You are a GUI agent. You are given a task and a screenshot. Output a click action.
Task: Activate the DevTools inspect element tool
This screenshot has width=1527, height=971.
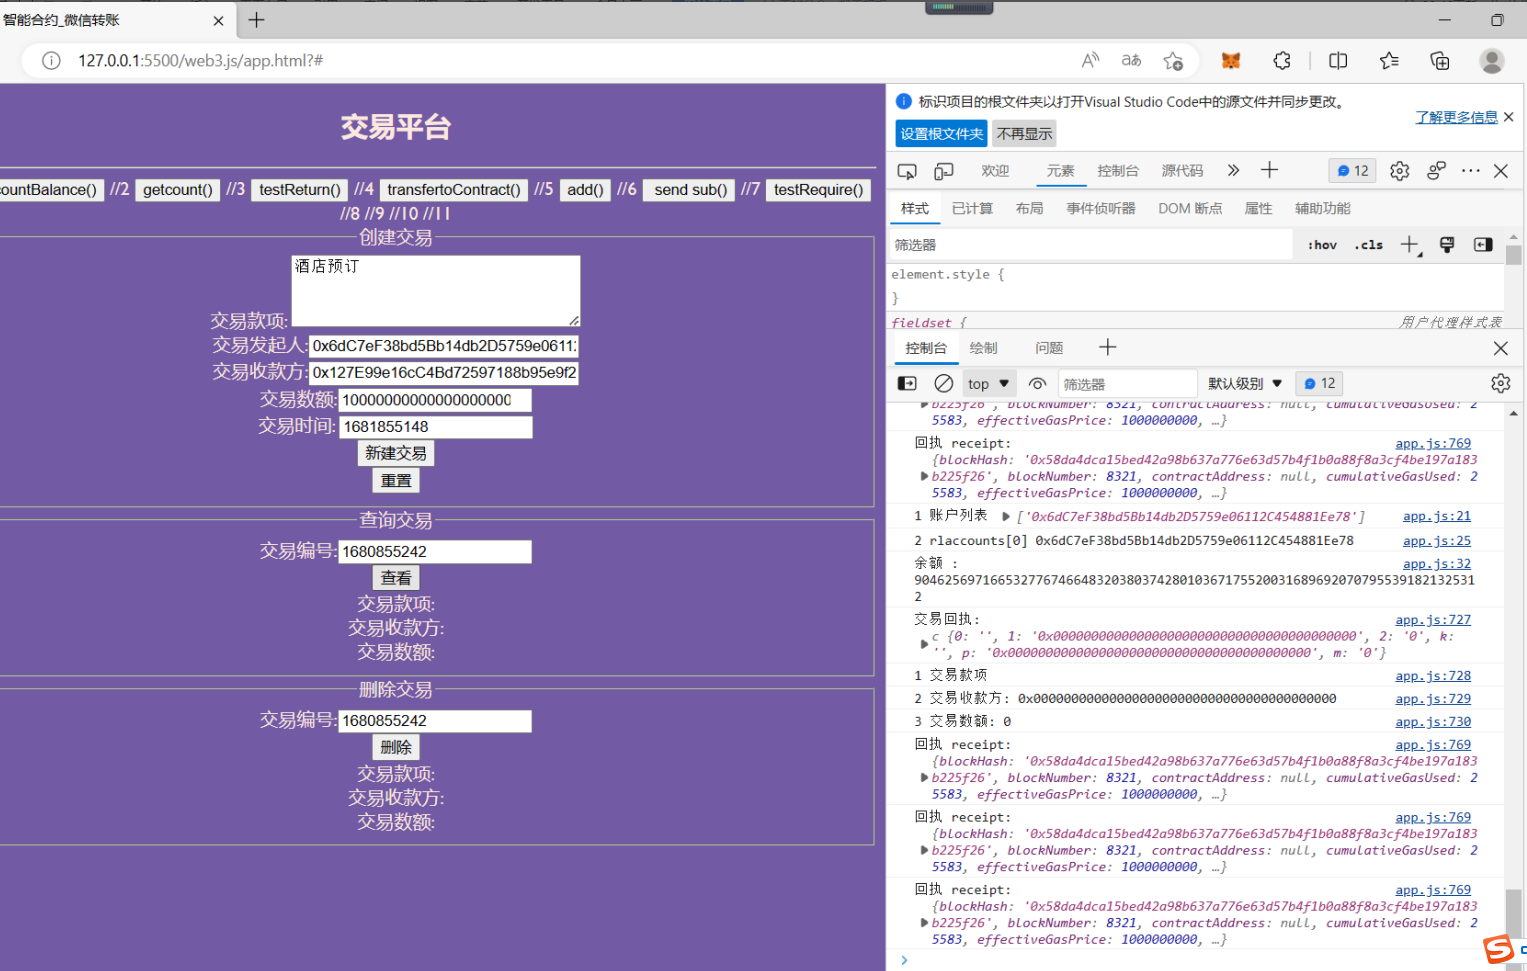pyautogui.click(x=907, y=171)
